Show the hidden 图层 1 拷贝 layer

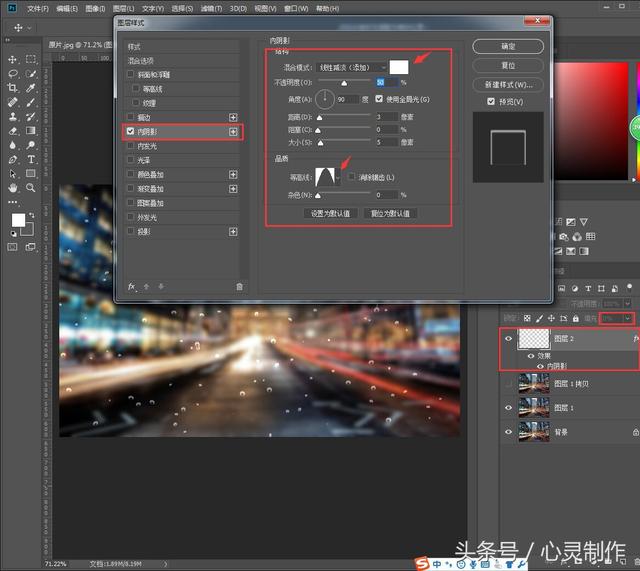(x=509, y=384)
